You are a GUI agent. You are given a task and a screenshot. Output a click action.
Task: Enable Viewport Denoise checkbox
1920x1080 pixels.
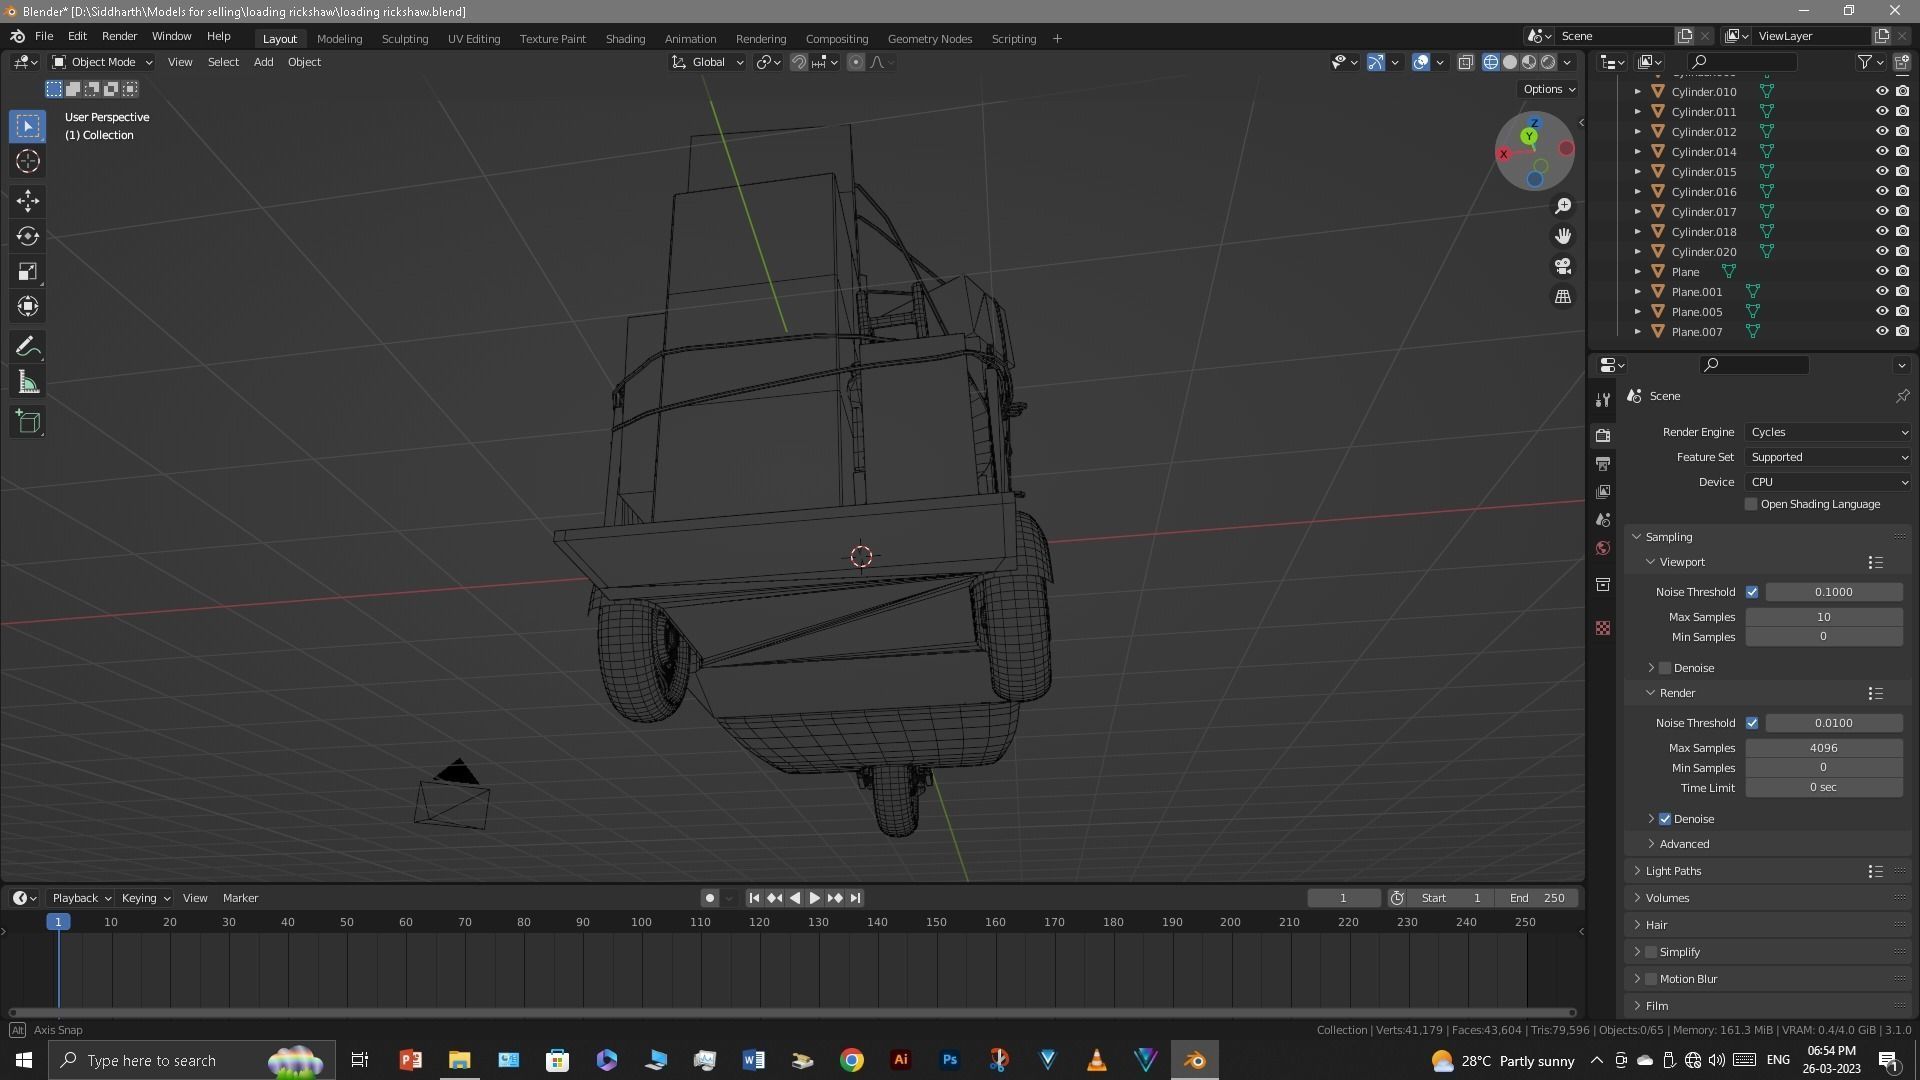[1665, 668]
